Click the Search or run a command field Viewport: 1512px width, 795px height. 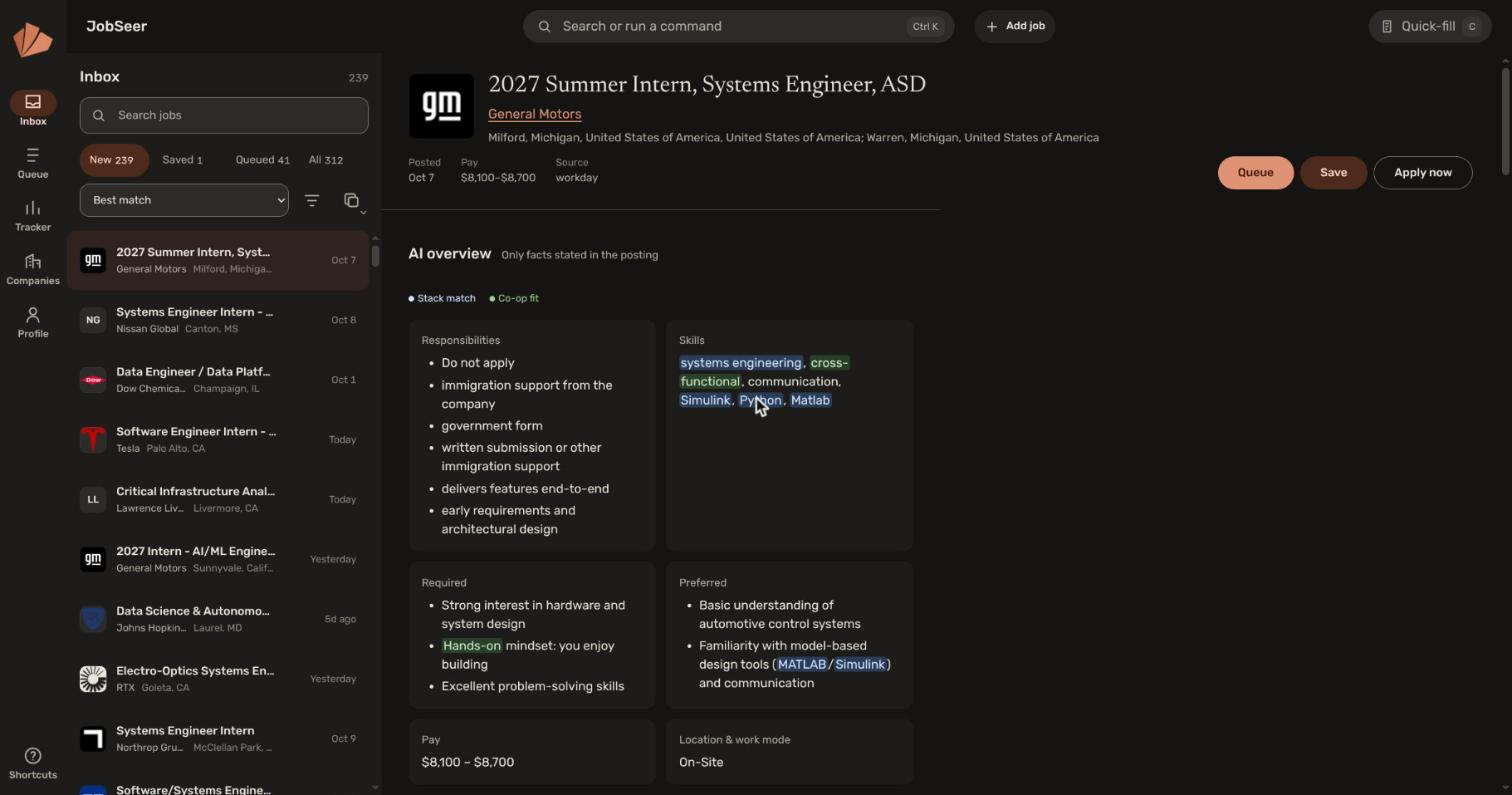pos(738,26)
